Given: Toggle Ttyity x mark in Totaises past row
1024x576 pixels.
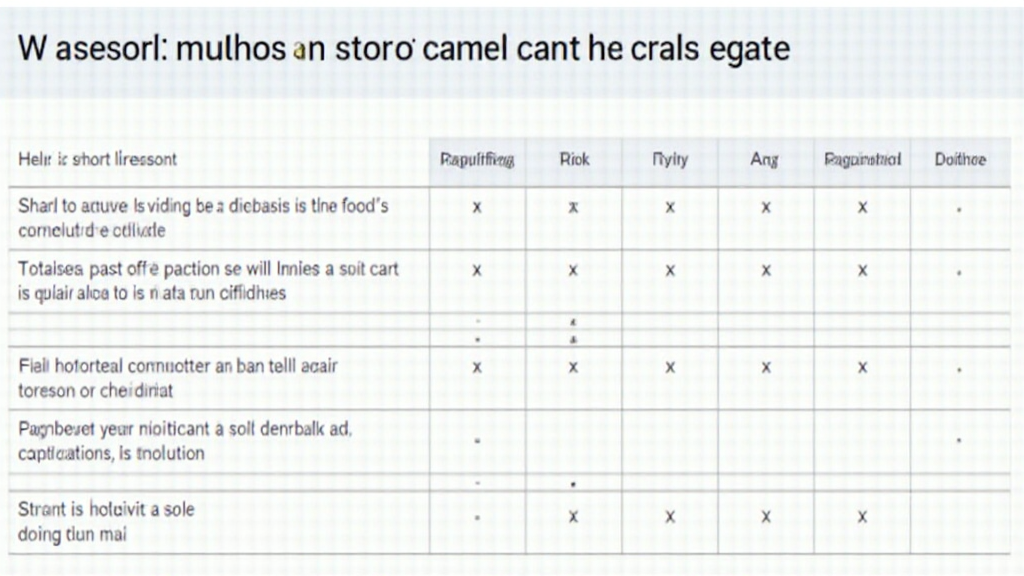Looking at the screenshot, I should coord(670,270).
